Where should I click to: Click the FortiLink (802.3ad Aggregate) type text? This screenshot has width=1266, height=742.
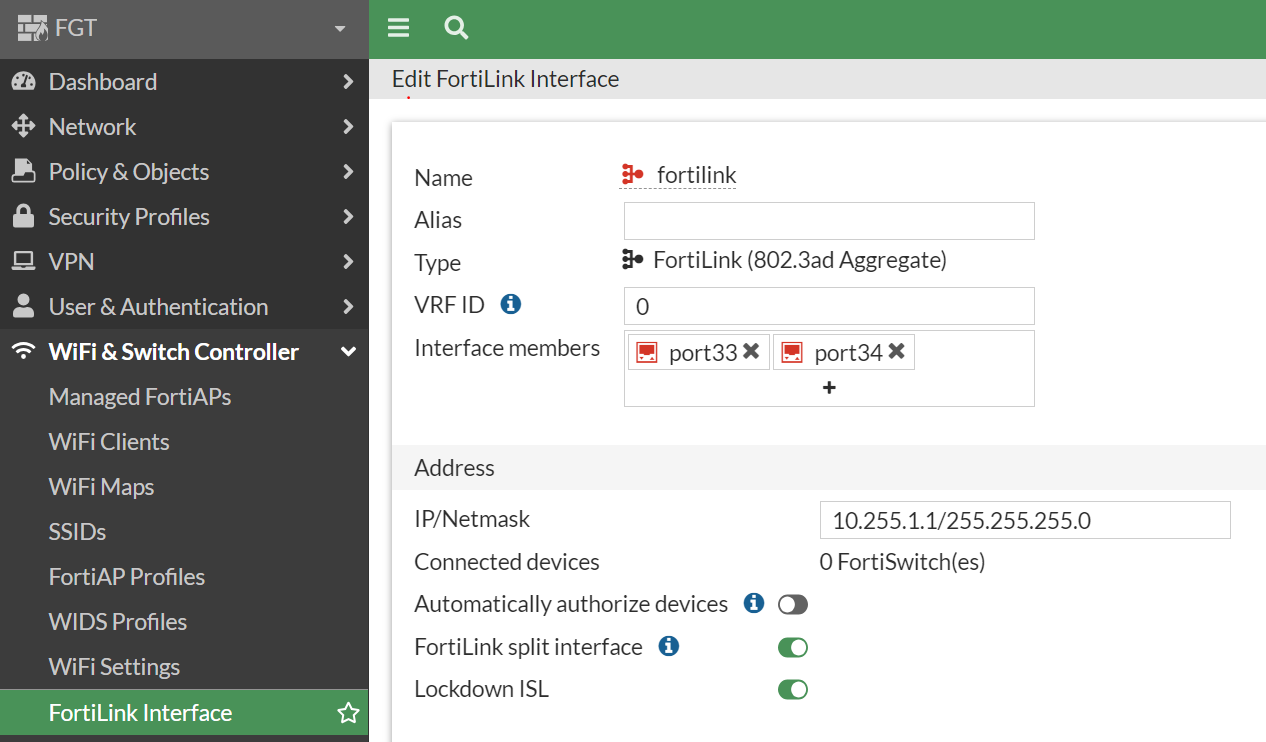[x=800, y=261]
